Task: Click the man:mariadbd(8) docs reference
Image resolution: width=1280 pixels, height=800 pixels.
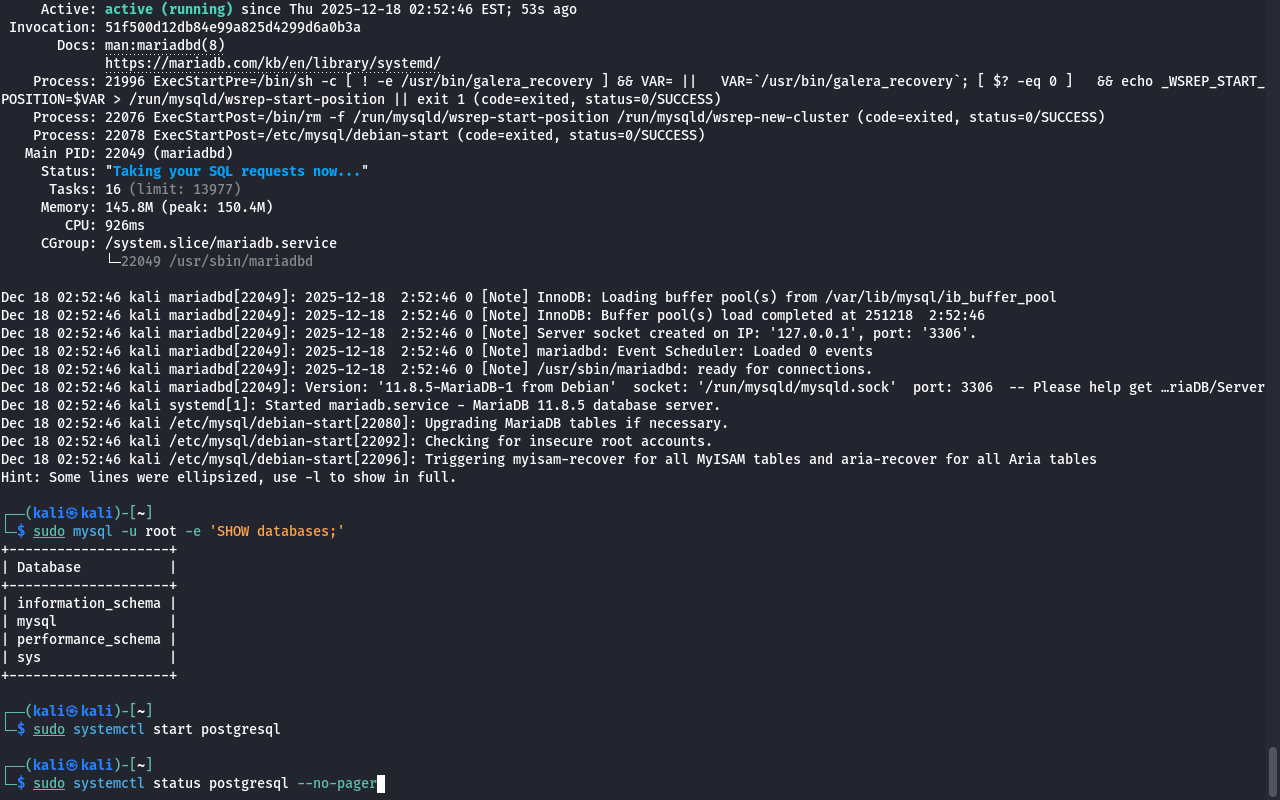Action: click(165, 45)
